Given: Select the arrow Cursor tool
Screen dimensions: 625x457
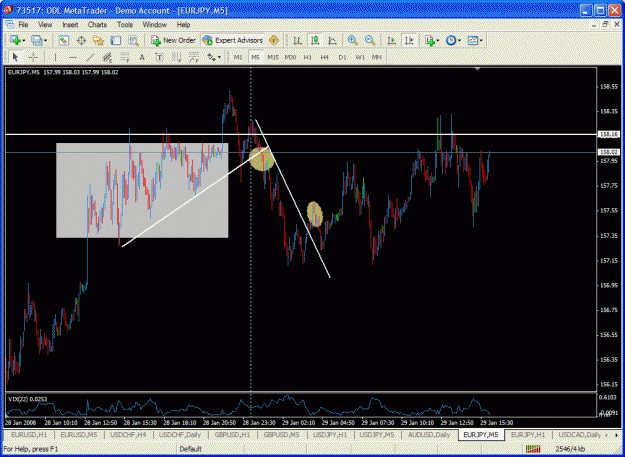Looking at the screenshot, I should pos(16,57).
